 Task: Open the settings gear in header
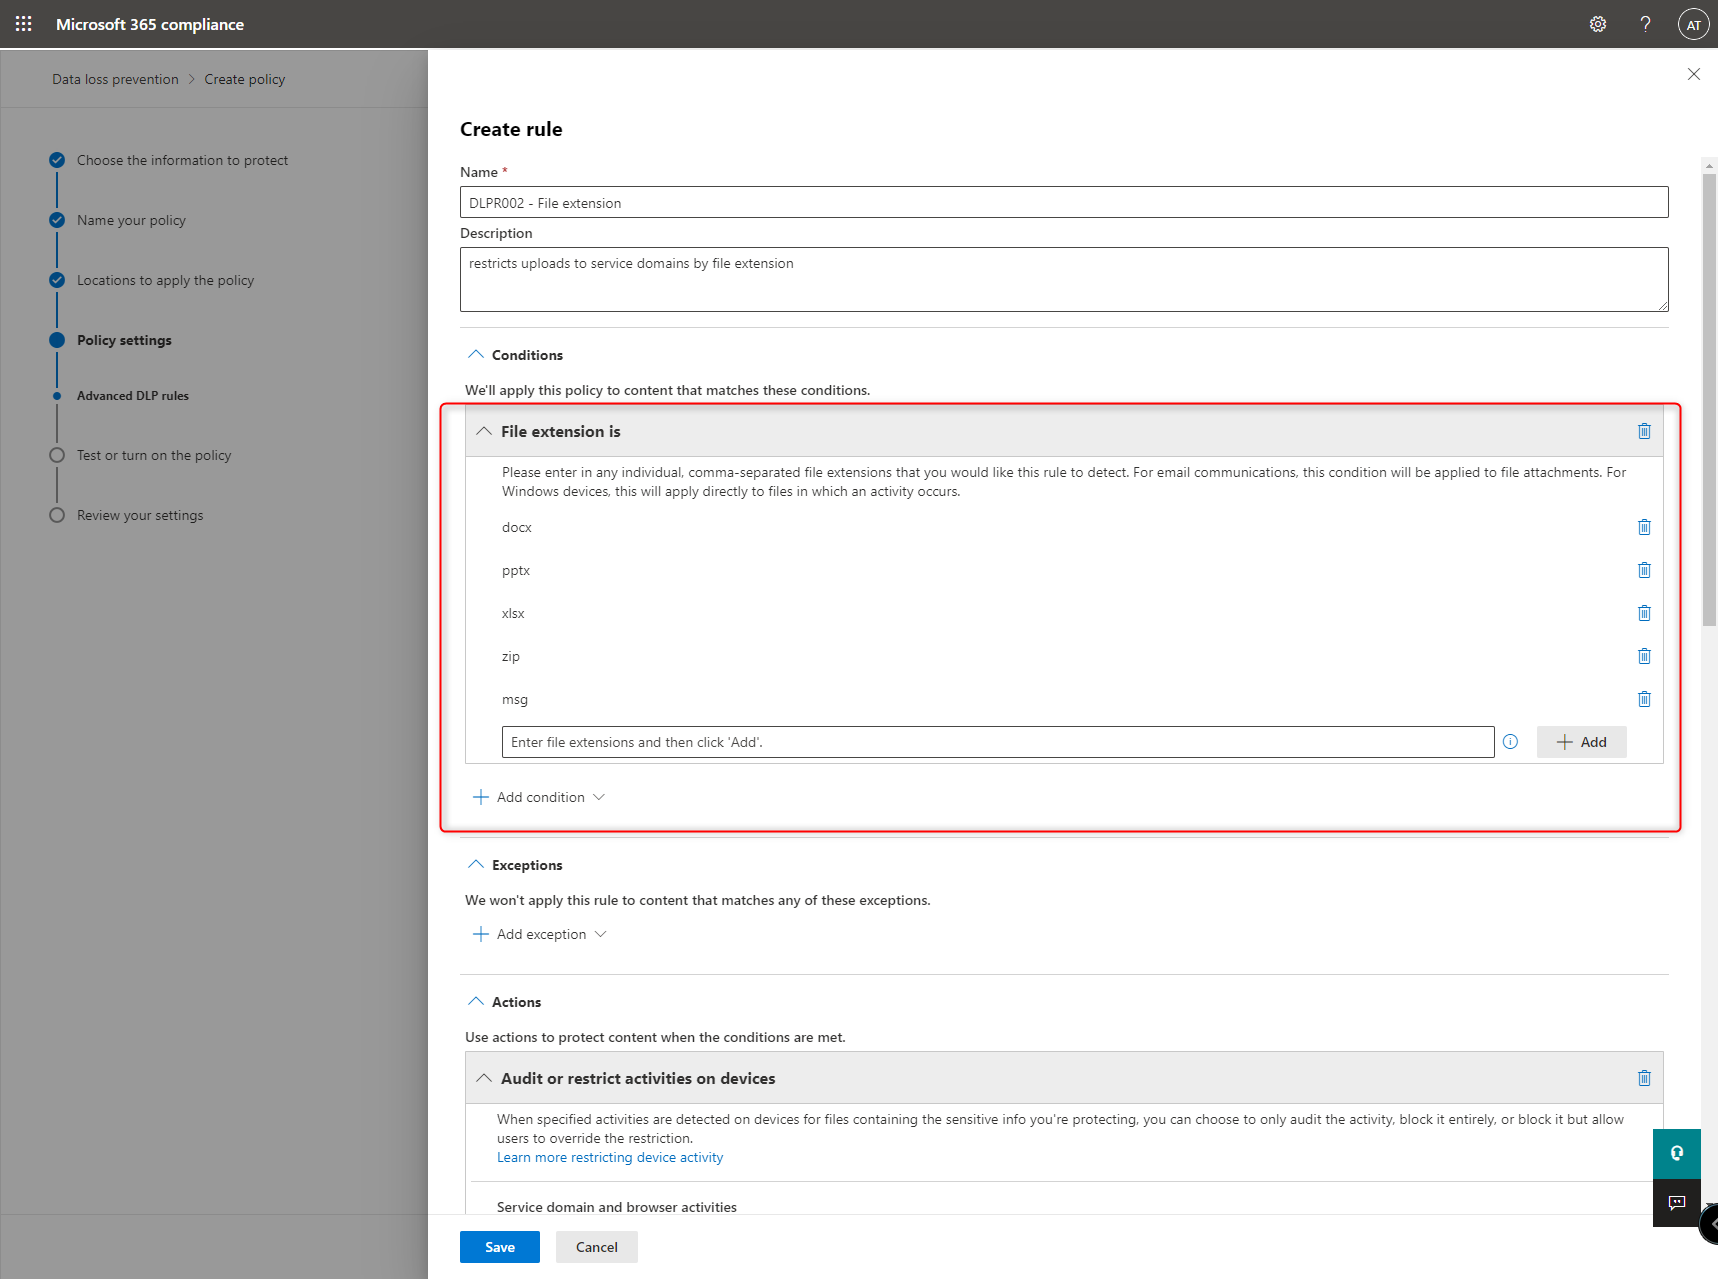click(x=1598, y=24)
